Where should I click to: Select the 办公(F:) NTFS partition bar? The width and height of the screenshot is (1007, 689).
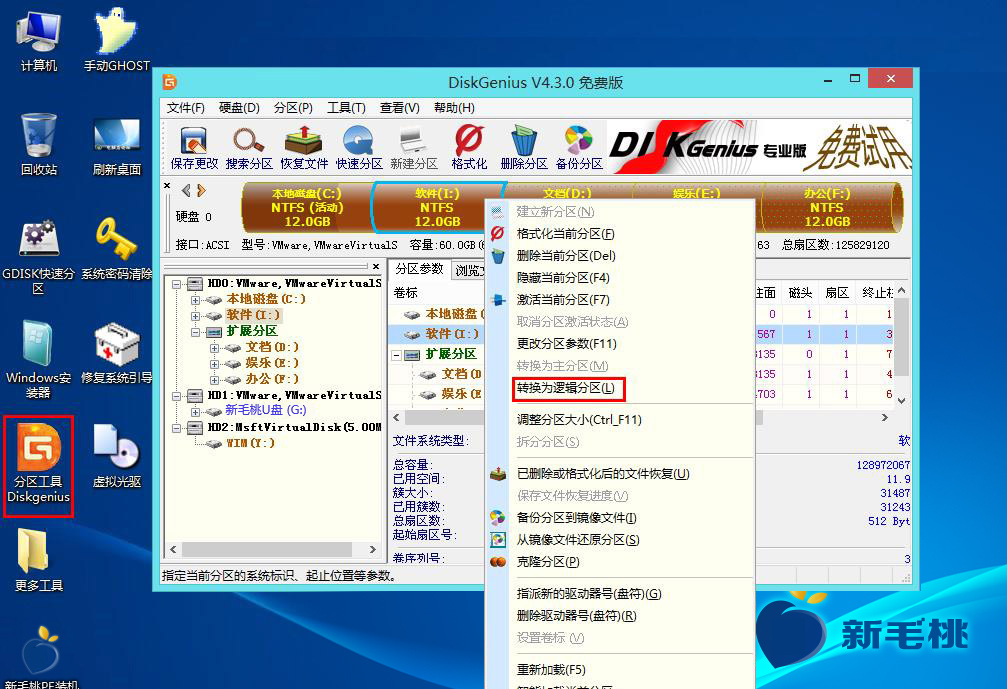pos(830,207)
